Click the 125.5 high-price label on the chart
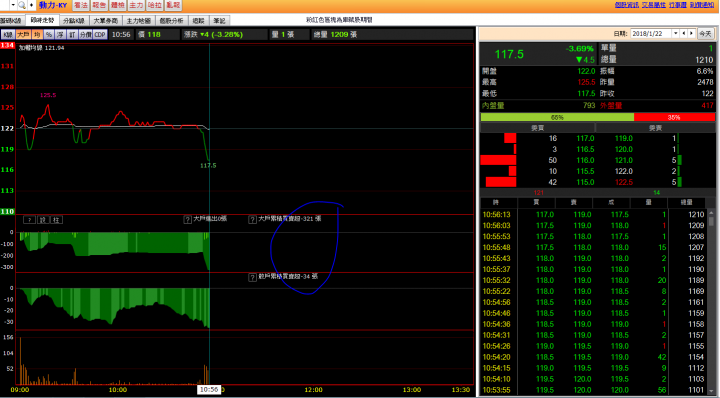This screenshot has height=398, width=720. [48, 95]
